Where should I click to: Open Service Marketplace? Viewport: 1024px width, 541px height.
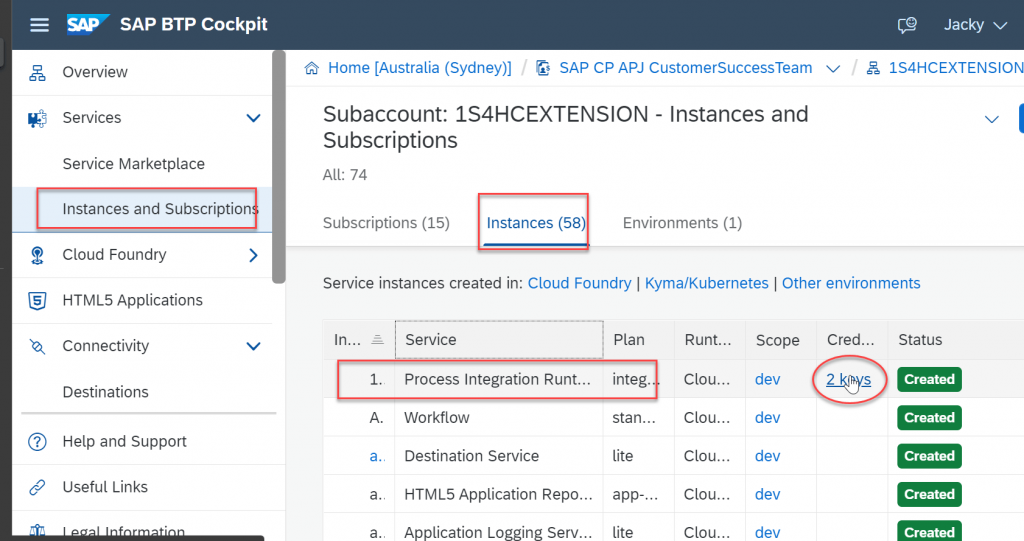(133, 164)
